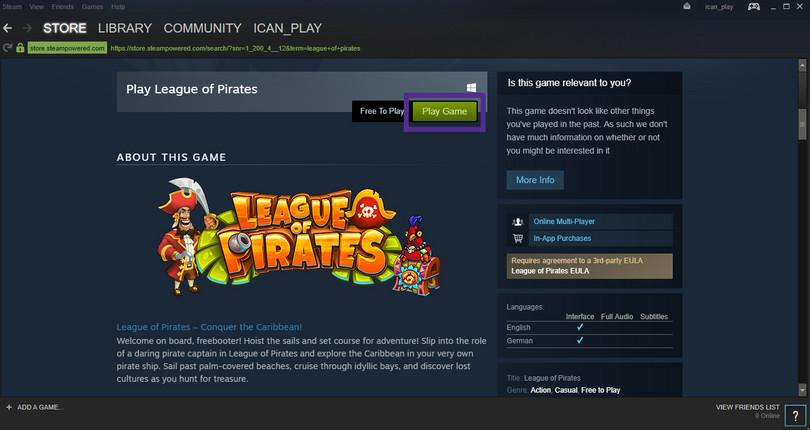Click the Free to Play genre link
This screenshot has height=430, width=810.
coord(600,390)
